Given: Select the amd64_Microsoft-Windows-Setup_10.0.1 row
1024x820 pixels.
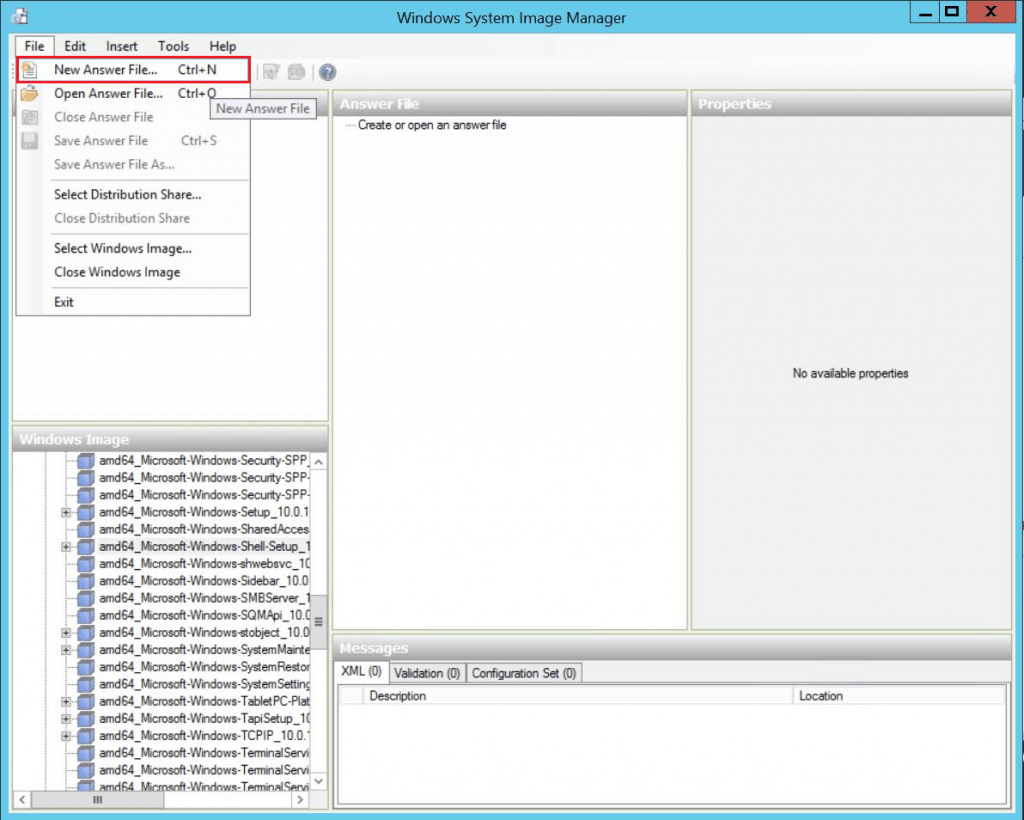Looking at the screenshot, I should [204, 512].
